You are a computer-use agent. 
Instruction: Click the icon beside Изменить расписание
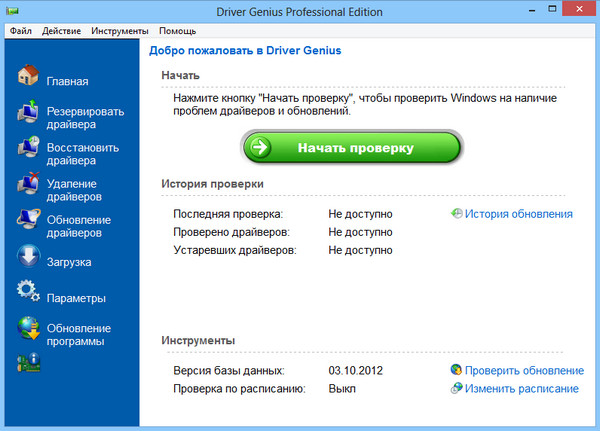456,388
